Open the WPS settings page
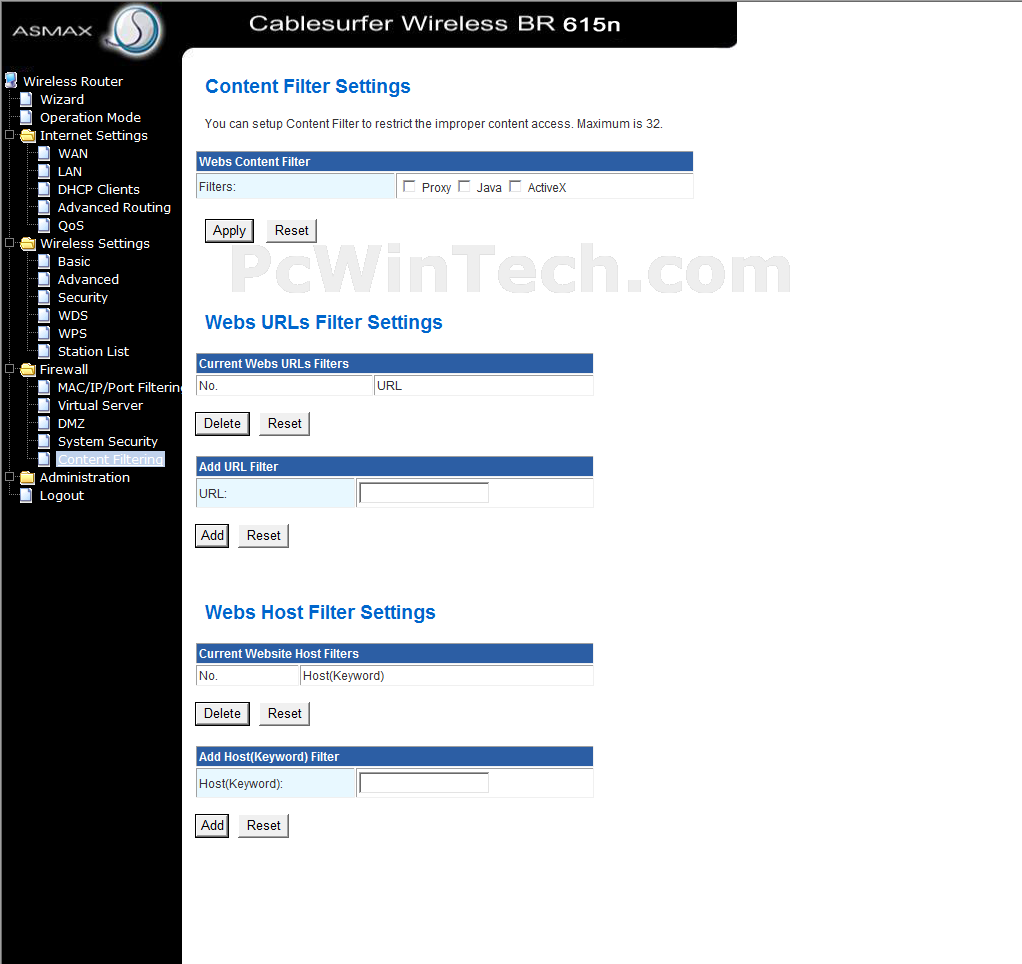 [x=72, y=333]
